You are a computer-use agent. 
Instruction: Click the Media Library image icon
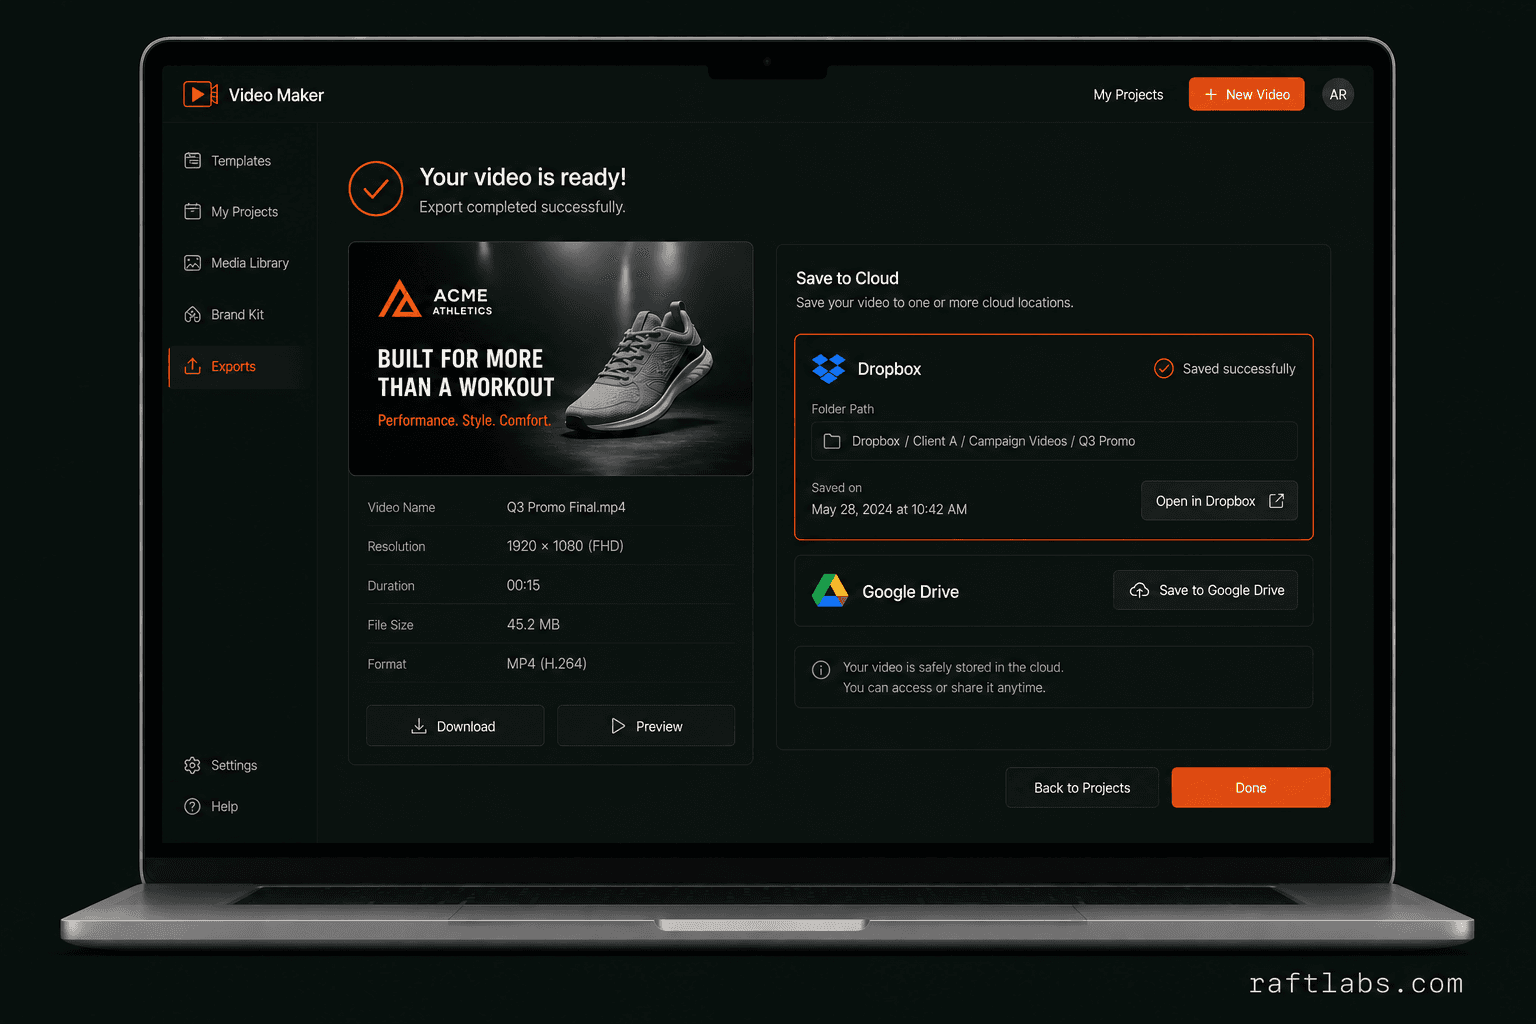point(192,263)
